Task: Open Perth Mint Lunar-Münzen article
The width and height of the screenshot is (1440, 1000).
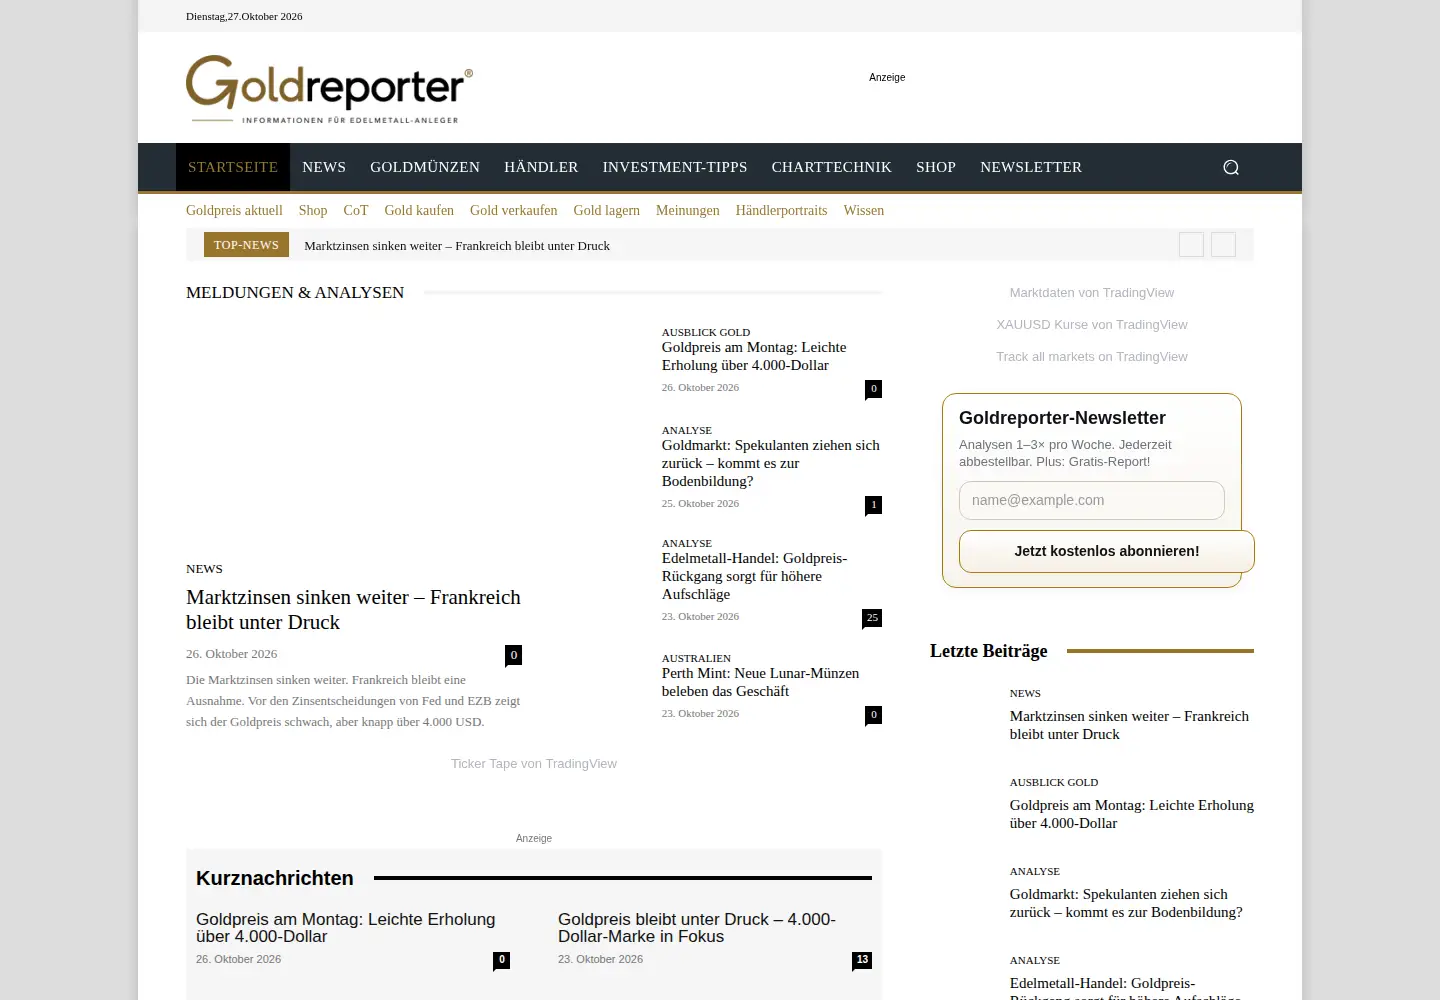Action: click(x=760, y=683)
